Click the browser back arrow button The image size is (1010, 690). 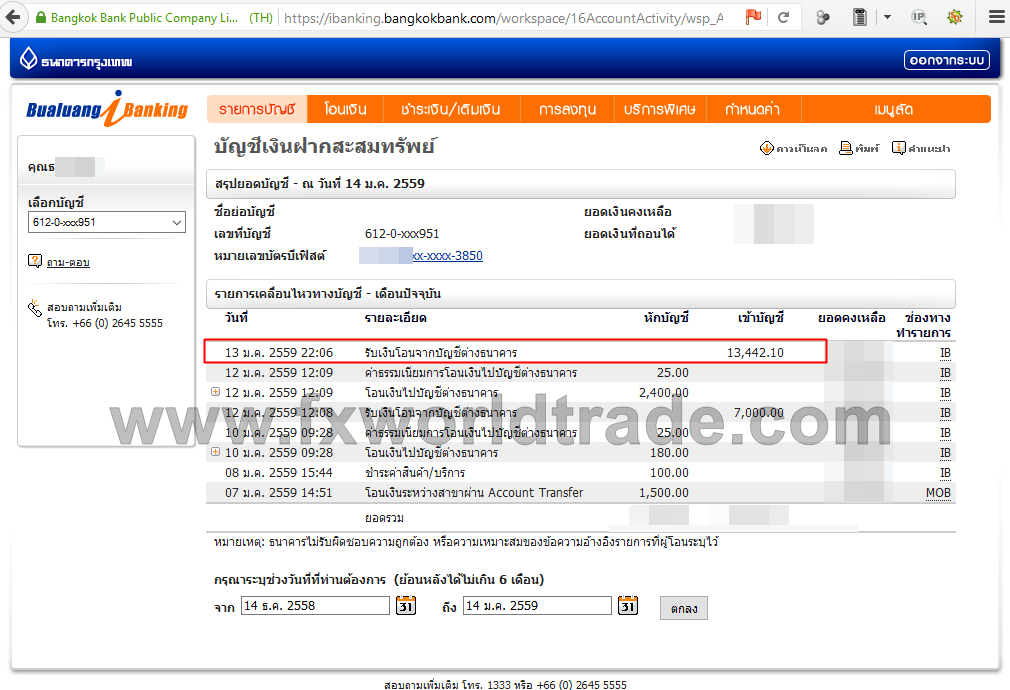(13, 17)
